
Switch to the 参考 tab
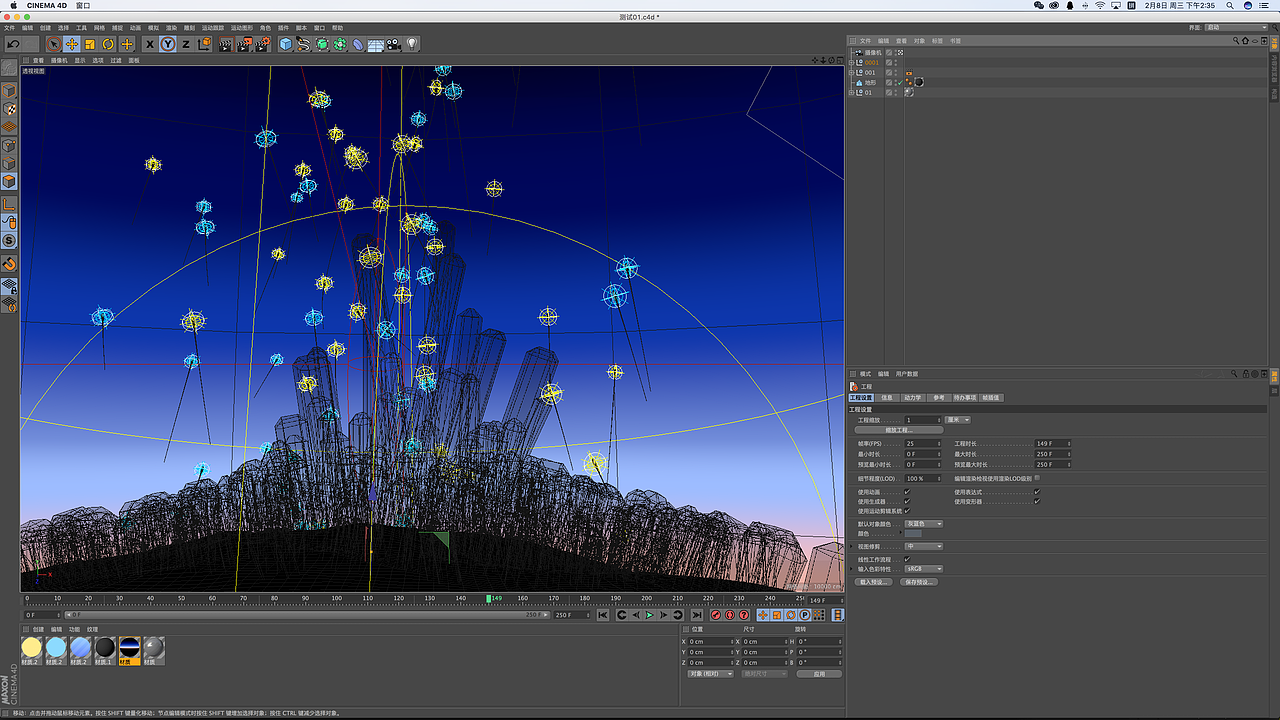[938, 397]
